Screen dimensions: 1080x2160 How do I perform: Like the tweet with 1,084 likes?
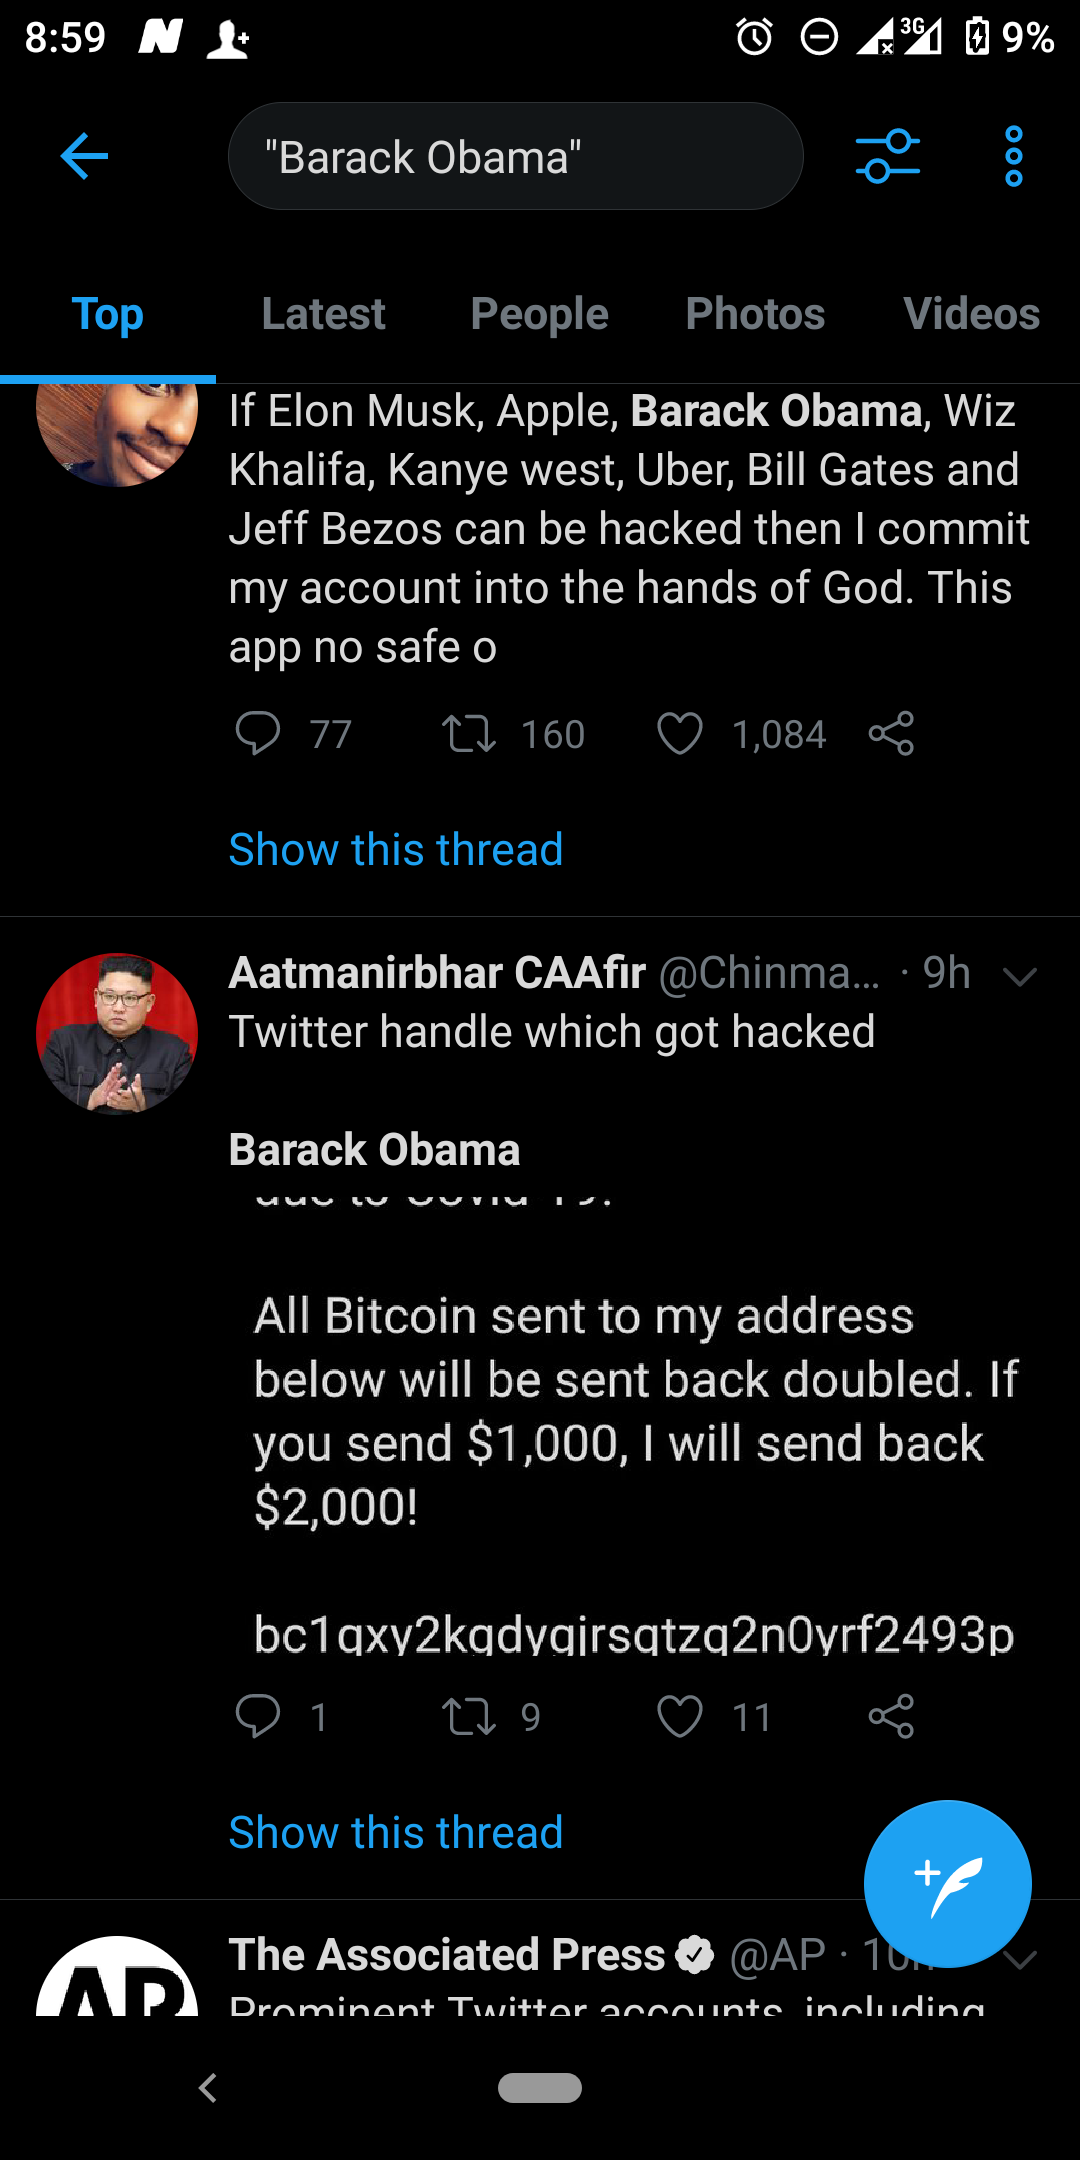[x=680, y=734]
